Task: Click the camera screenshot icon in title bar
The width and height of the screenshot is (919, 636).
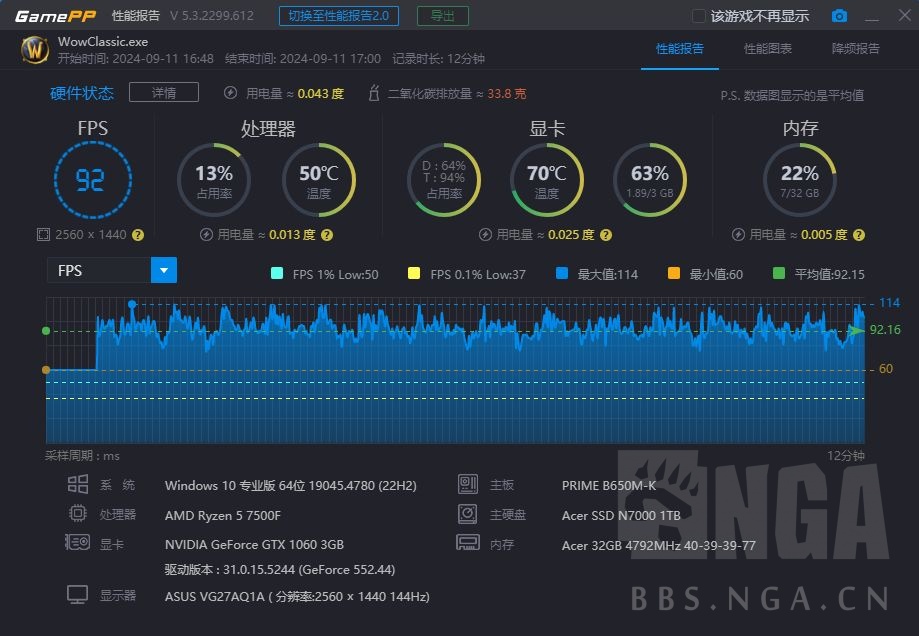Action: (x=840, y=15)
